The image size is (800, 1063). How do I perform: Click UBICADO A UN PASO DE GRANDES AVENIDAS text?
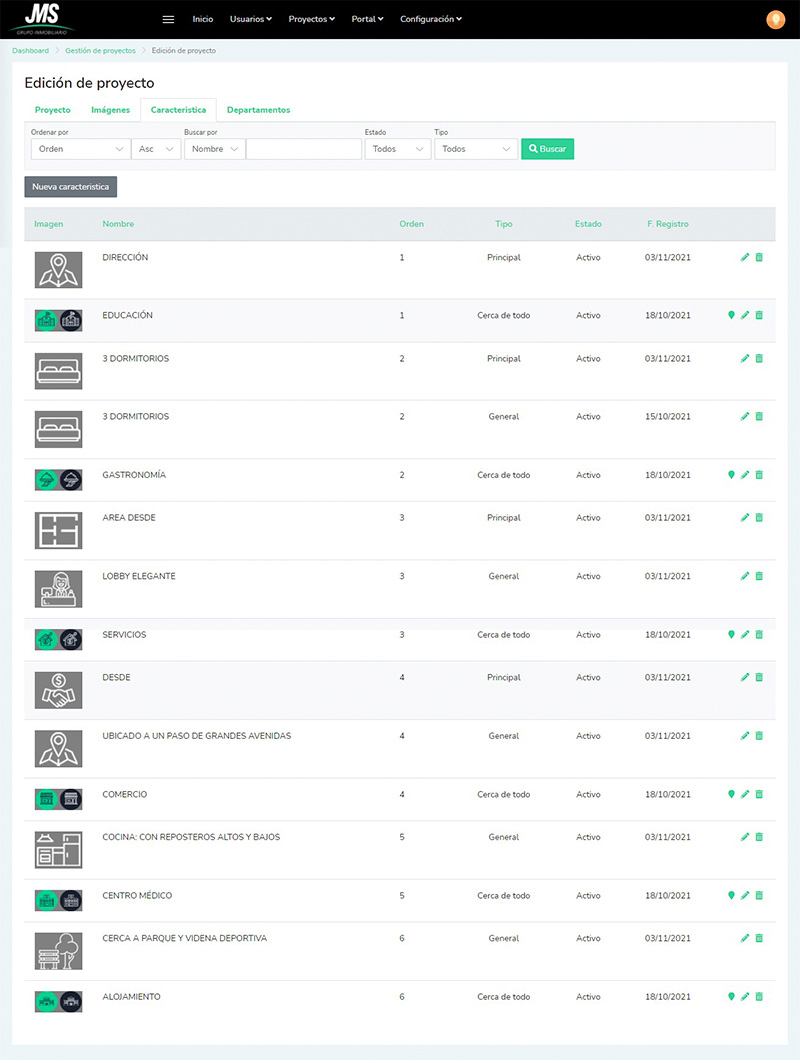click(197, 736)
